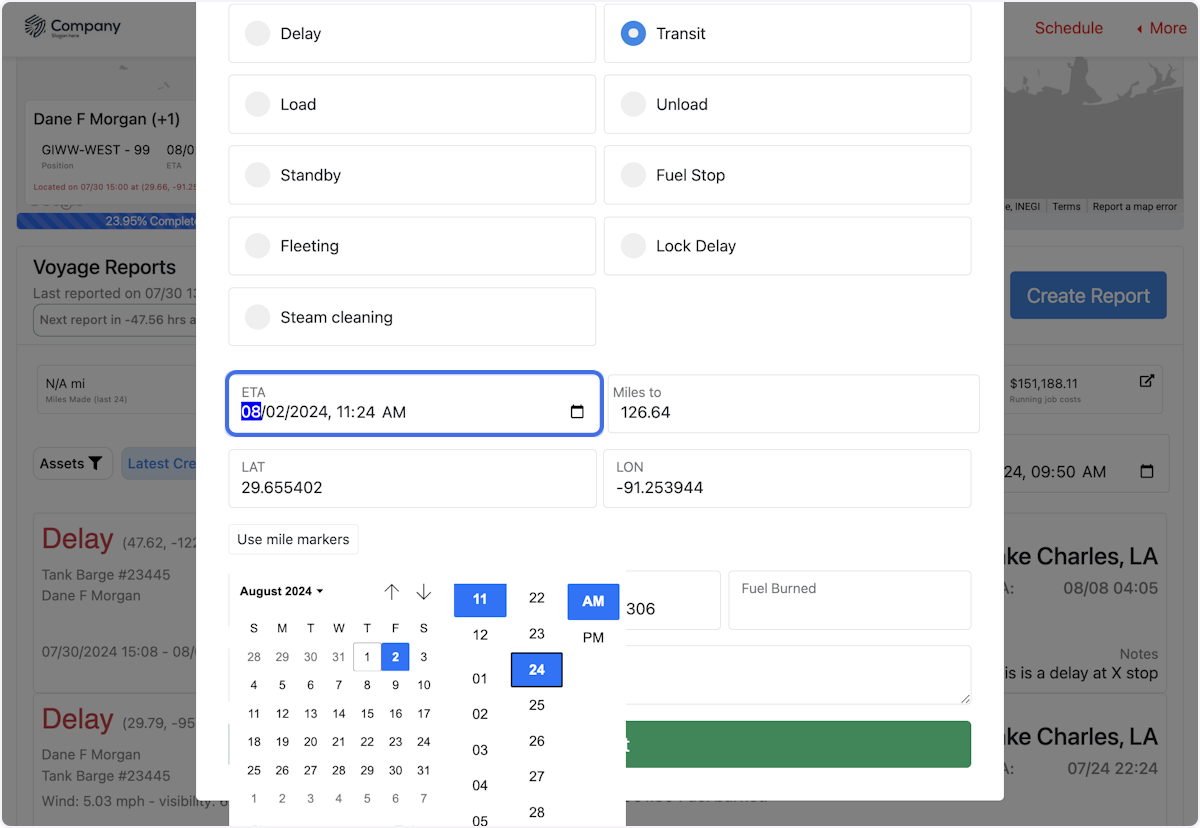
Task: Go to next month with down arrow
Action: (x=424, y=592)
